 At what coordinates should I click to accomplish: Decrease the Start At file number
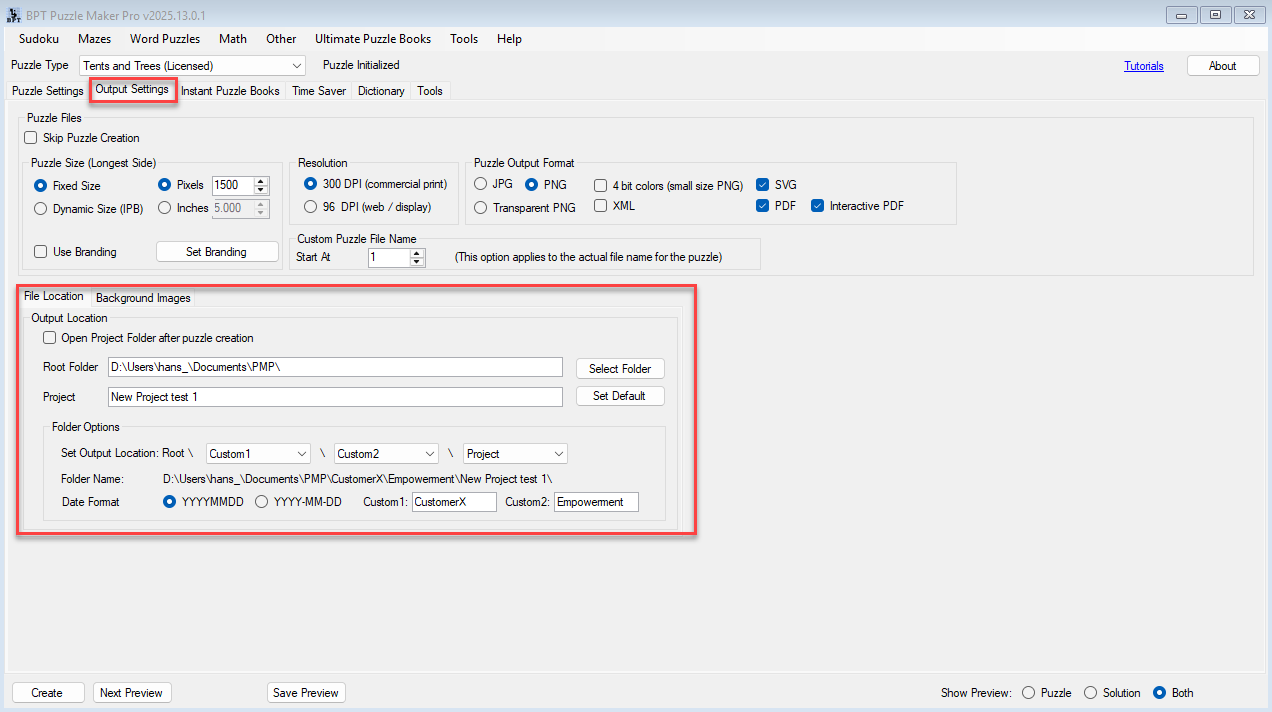click(417, 262)
